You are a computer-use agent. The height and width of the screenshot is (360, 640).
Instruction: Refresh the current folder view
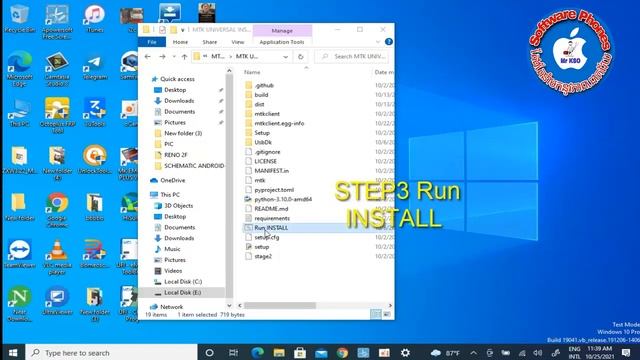[301, 57]
